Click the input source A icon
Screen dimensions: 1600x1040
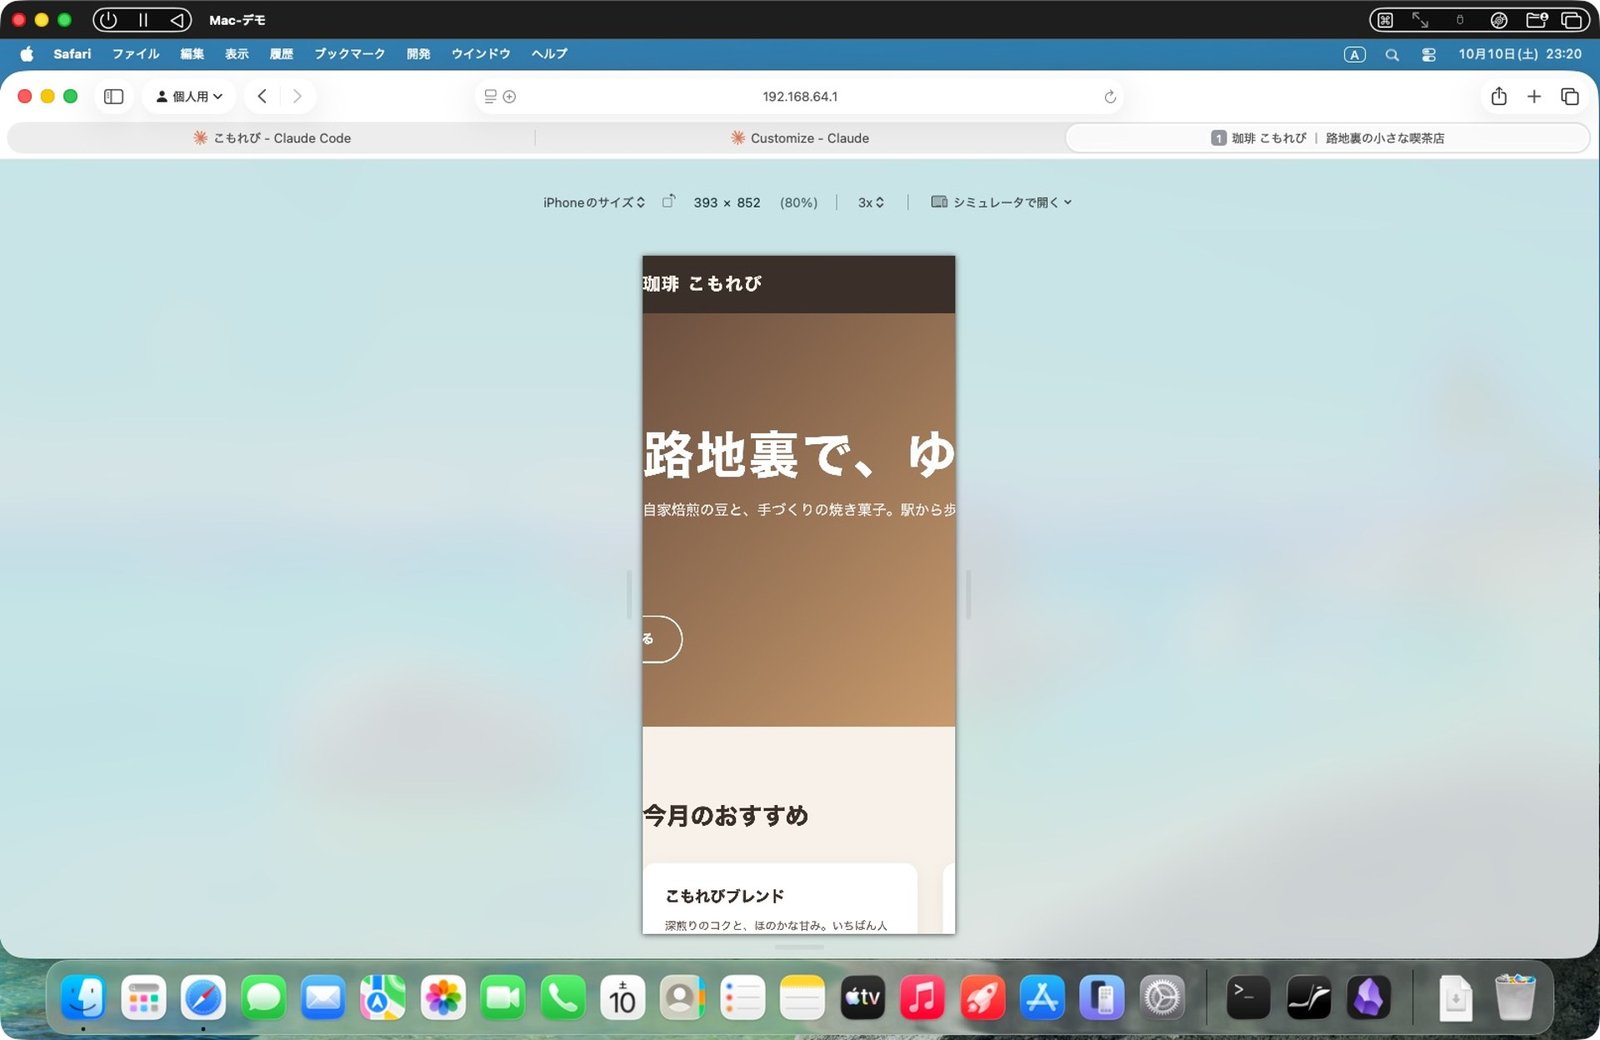tap(1355, 55)
